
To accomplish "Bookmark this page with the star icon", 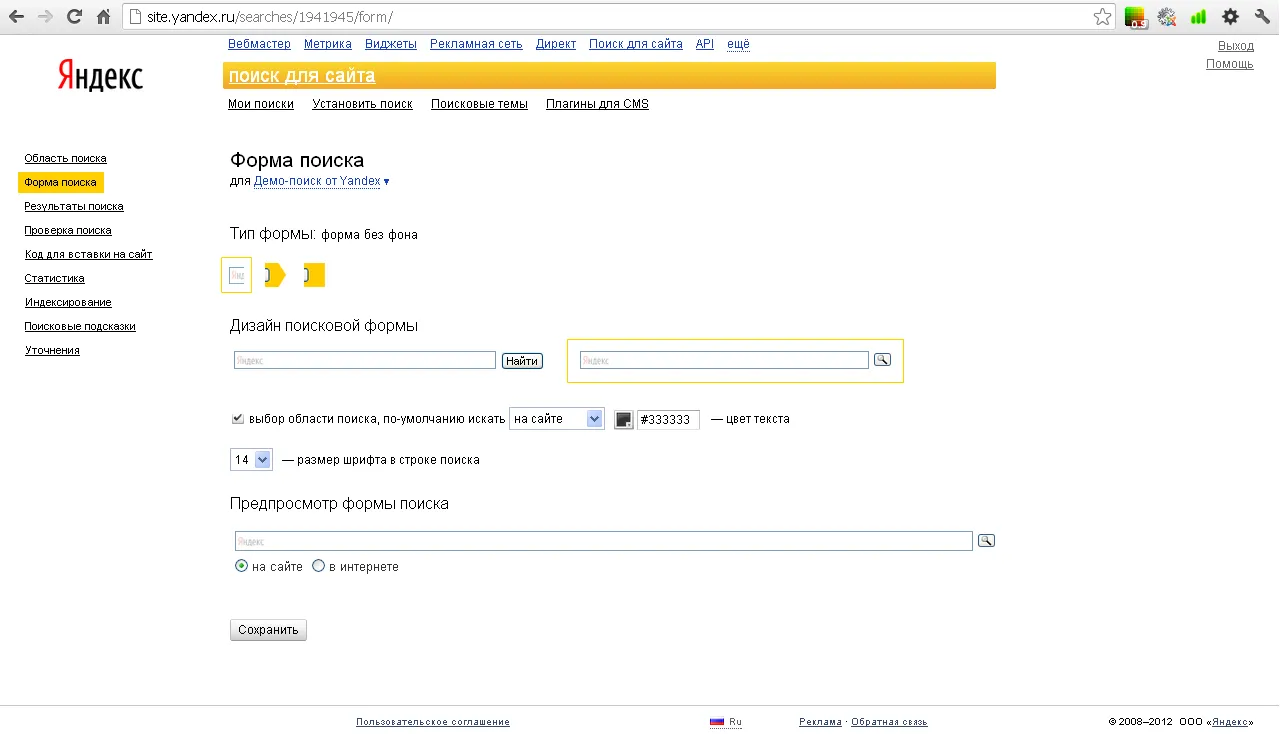I will click(x=1102, y=16).
